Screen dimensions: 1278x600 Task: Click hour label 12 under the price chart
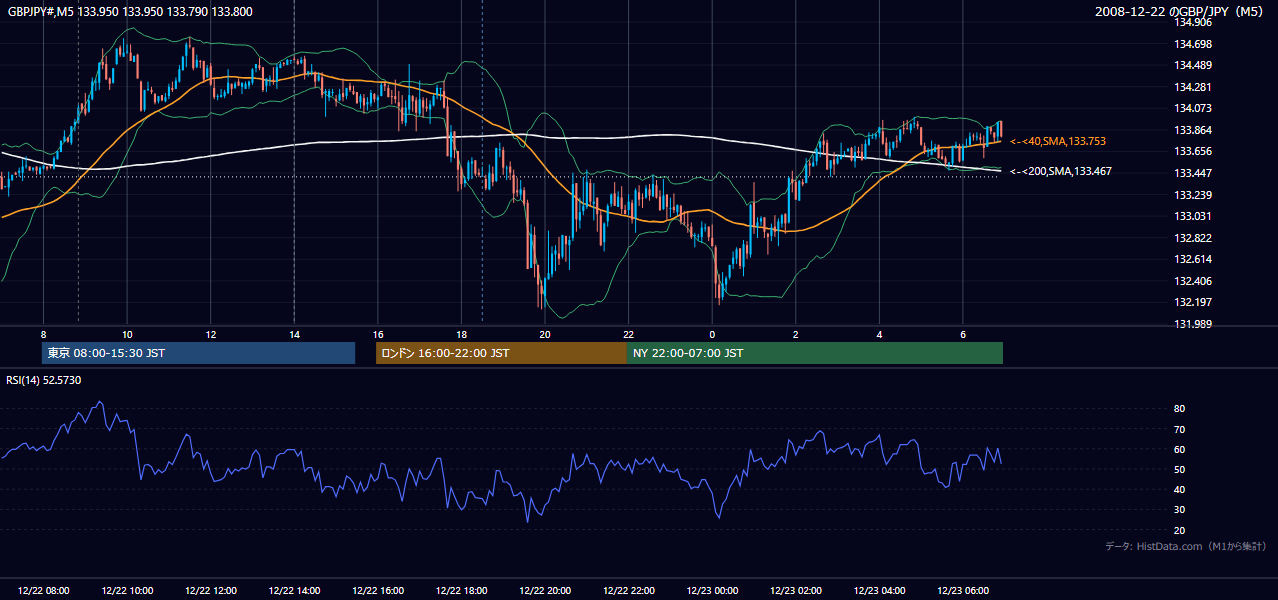tap(211, 334)
